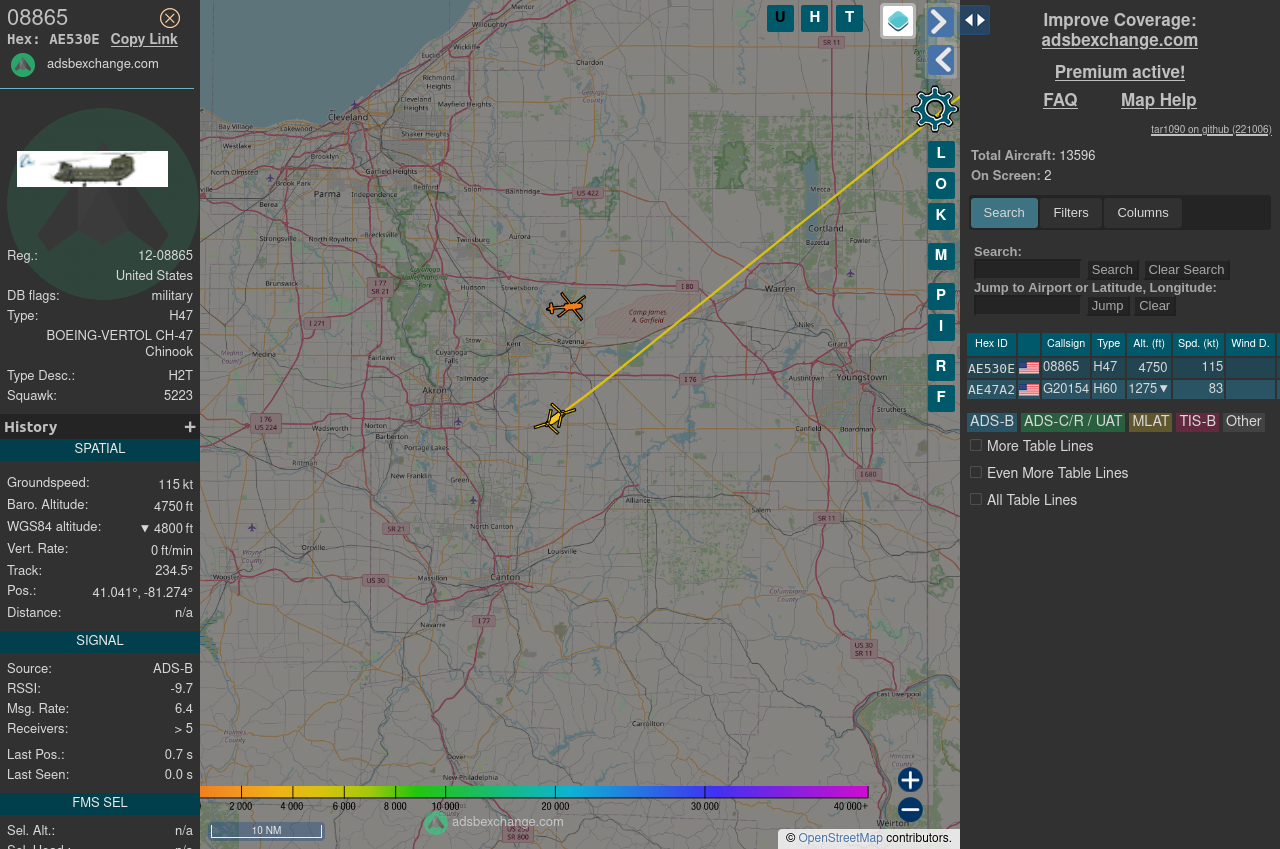1280x849 pixels.
Task: Sort table by Alt. (ft) column
Action: click(1149, 344)
